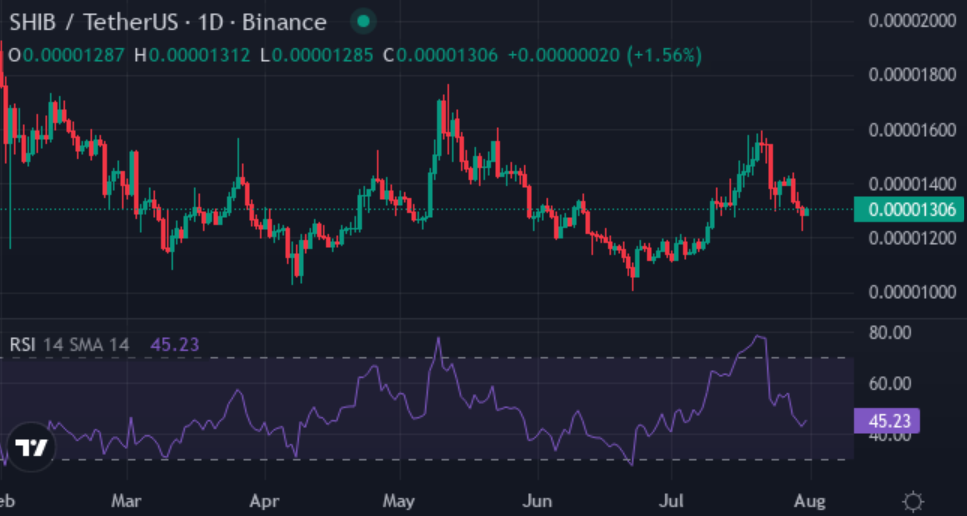Click the TradingView logo icon
The height and width of the screenshot is (516, 967).
(x=31, y=447)
